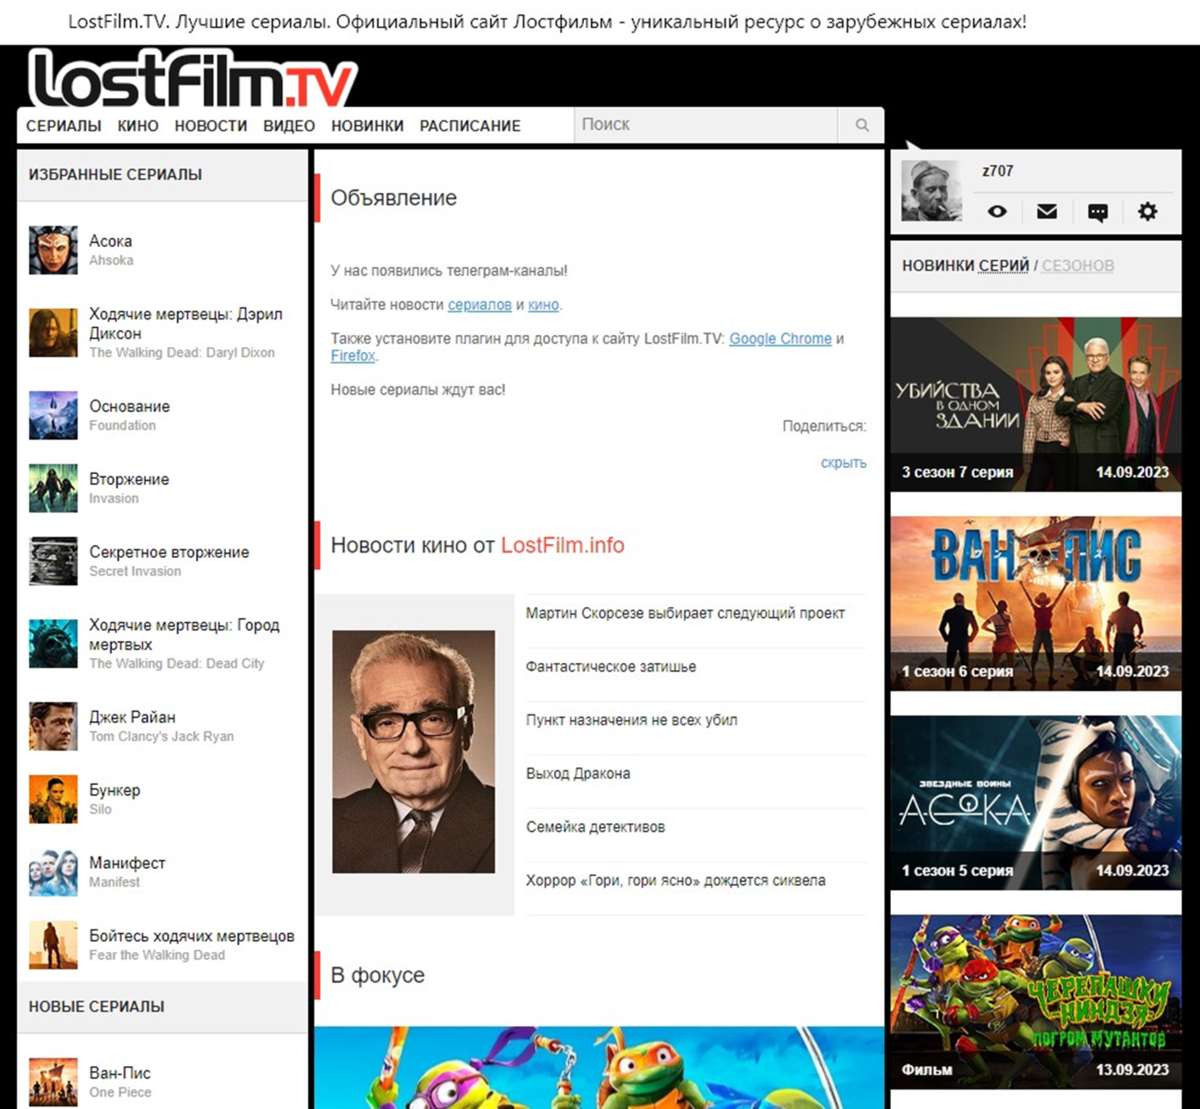Switch to СЕРИЙ new releases tab
This screenshot has height=1109, width=1200.
[x=1004, y=266]
